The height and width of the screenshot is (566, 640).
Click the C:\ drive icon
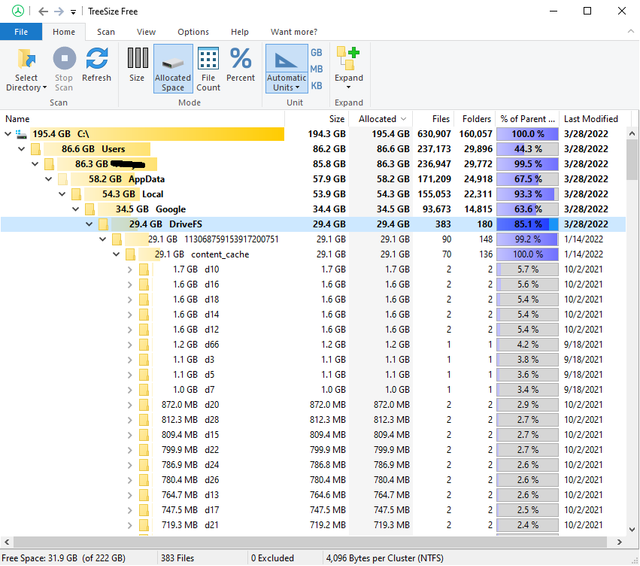coord(21,134)
